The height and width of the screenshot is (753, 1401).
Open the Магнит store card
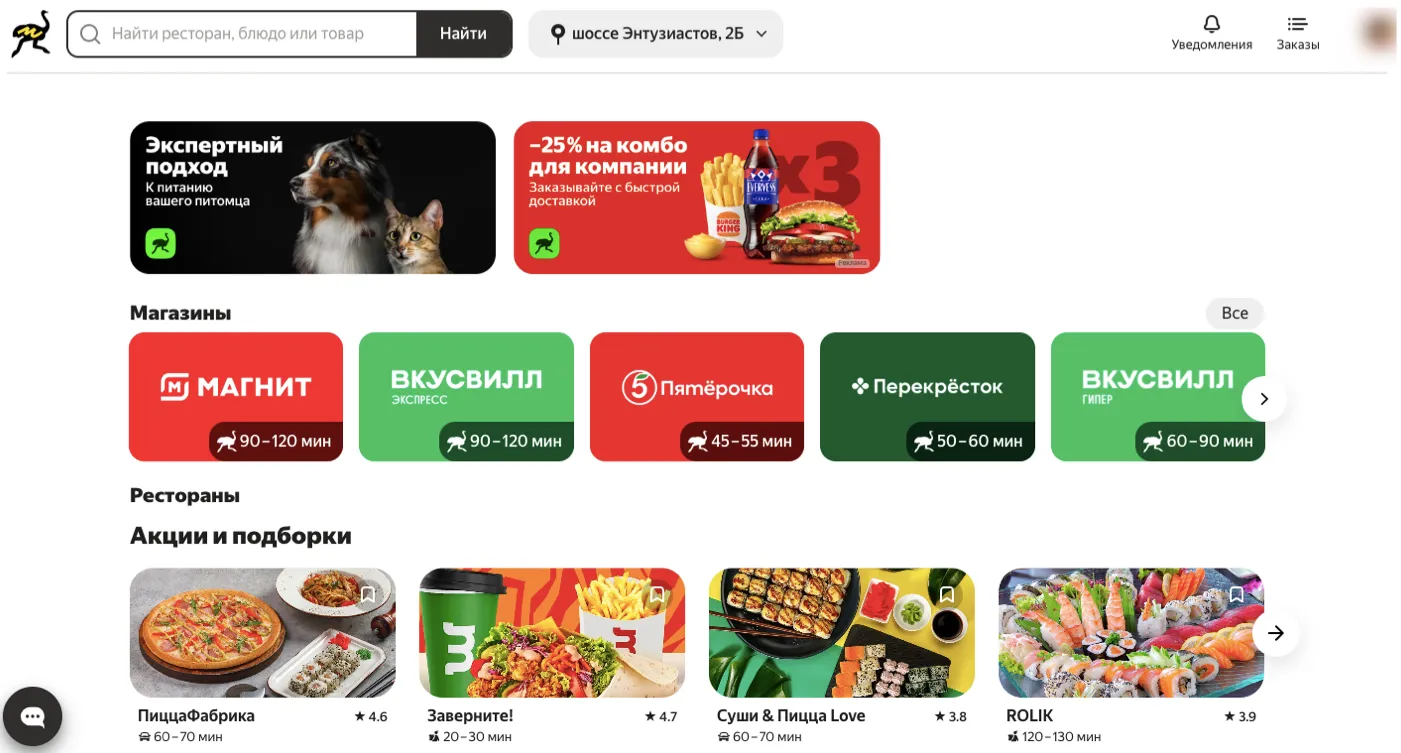tap(236, 397)
